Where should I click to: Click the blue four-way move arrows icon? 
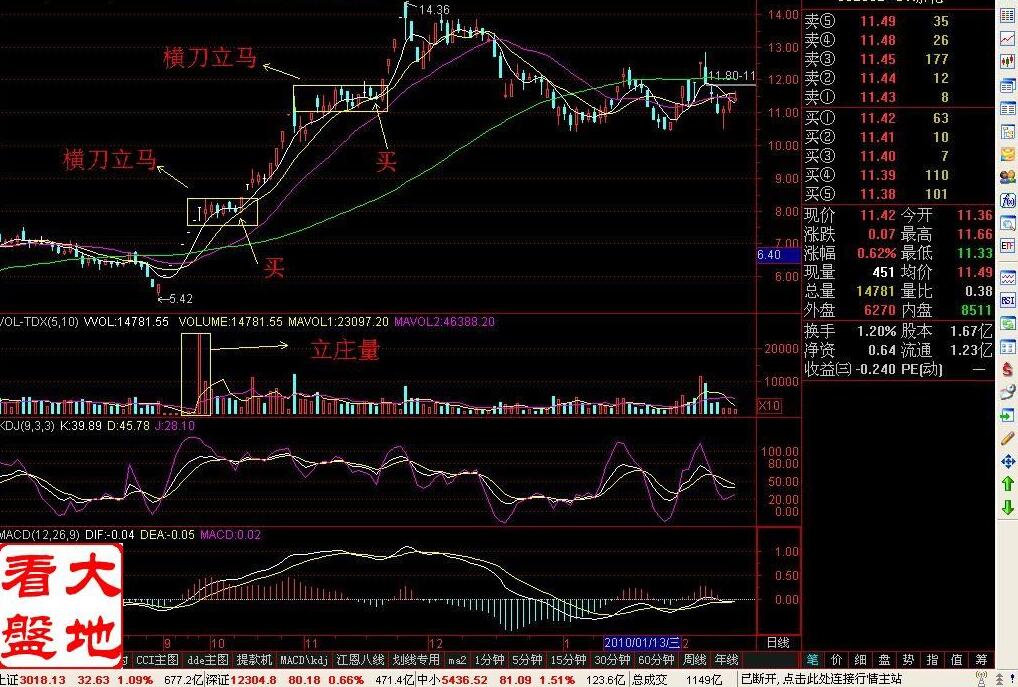(x=1008, y=462)
